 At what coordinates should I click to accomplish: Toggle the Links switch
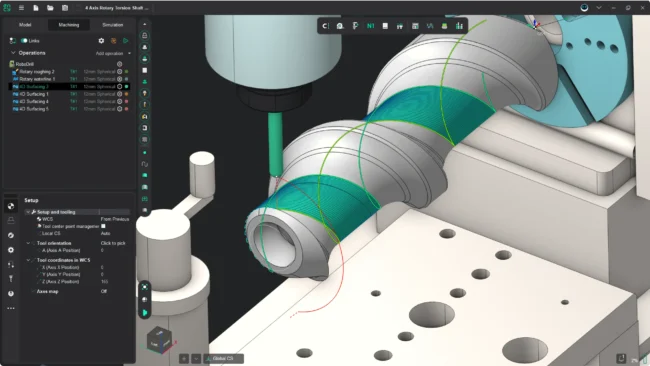(24, 41)
